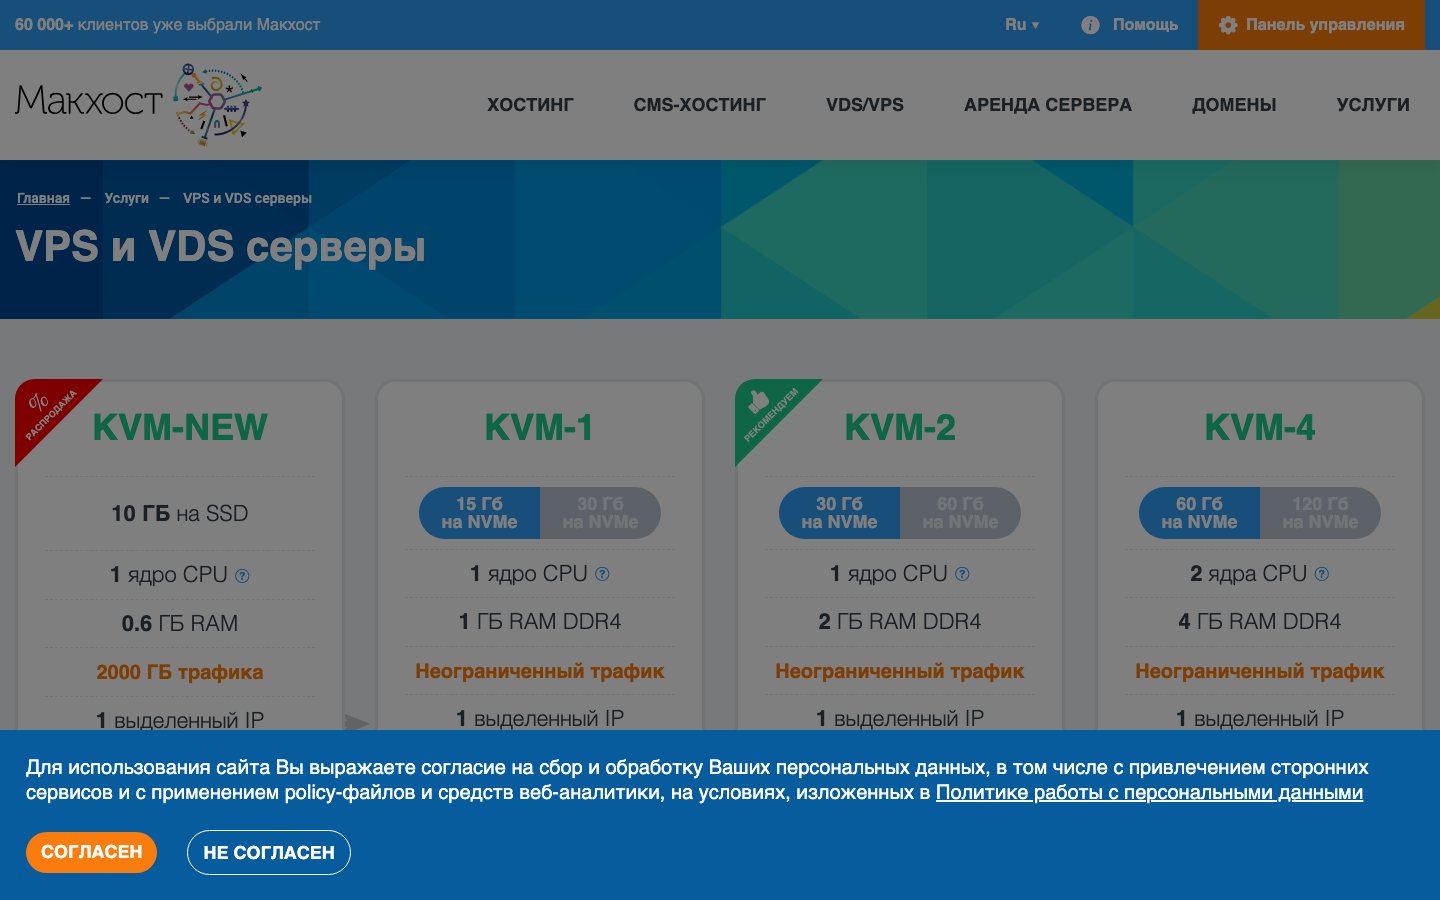
Task: Open the CMS-ХОСТИНГ menu
Action: (x=700, y=105)
